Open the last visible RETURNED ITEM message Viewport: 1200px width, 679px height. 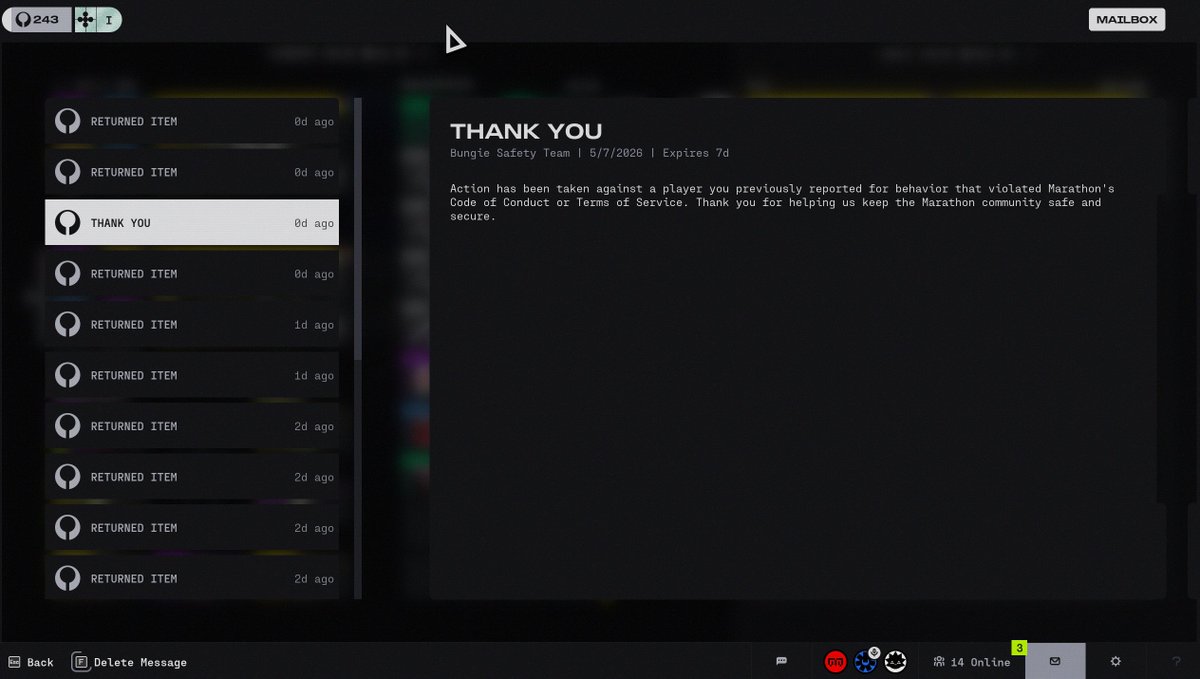[x=192, y=578]
